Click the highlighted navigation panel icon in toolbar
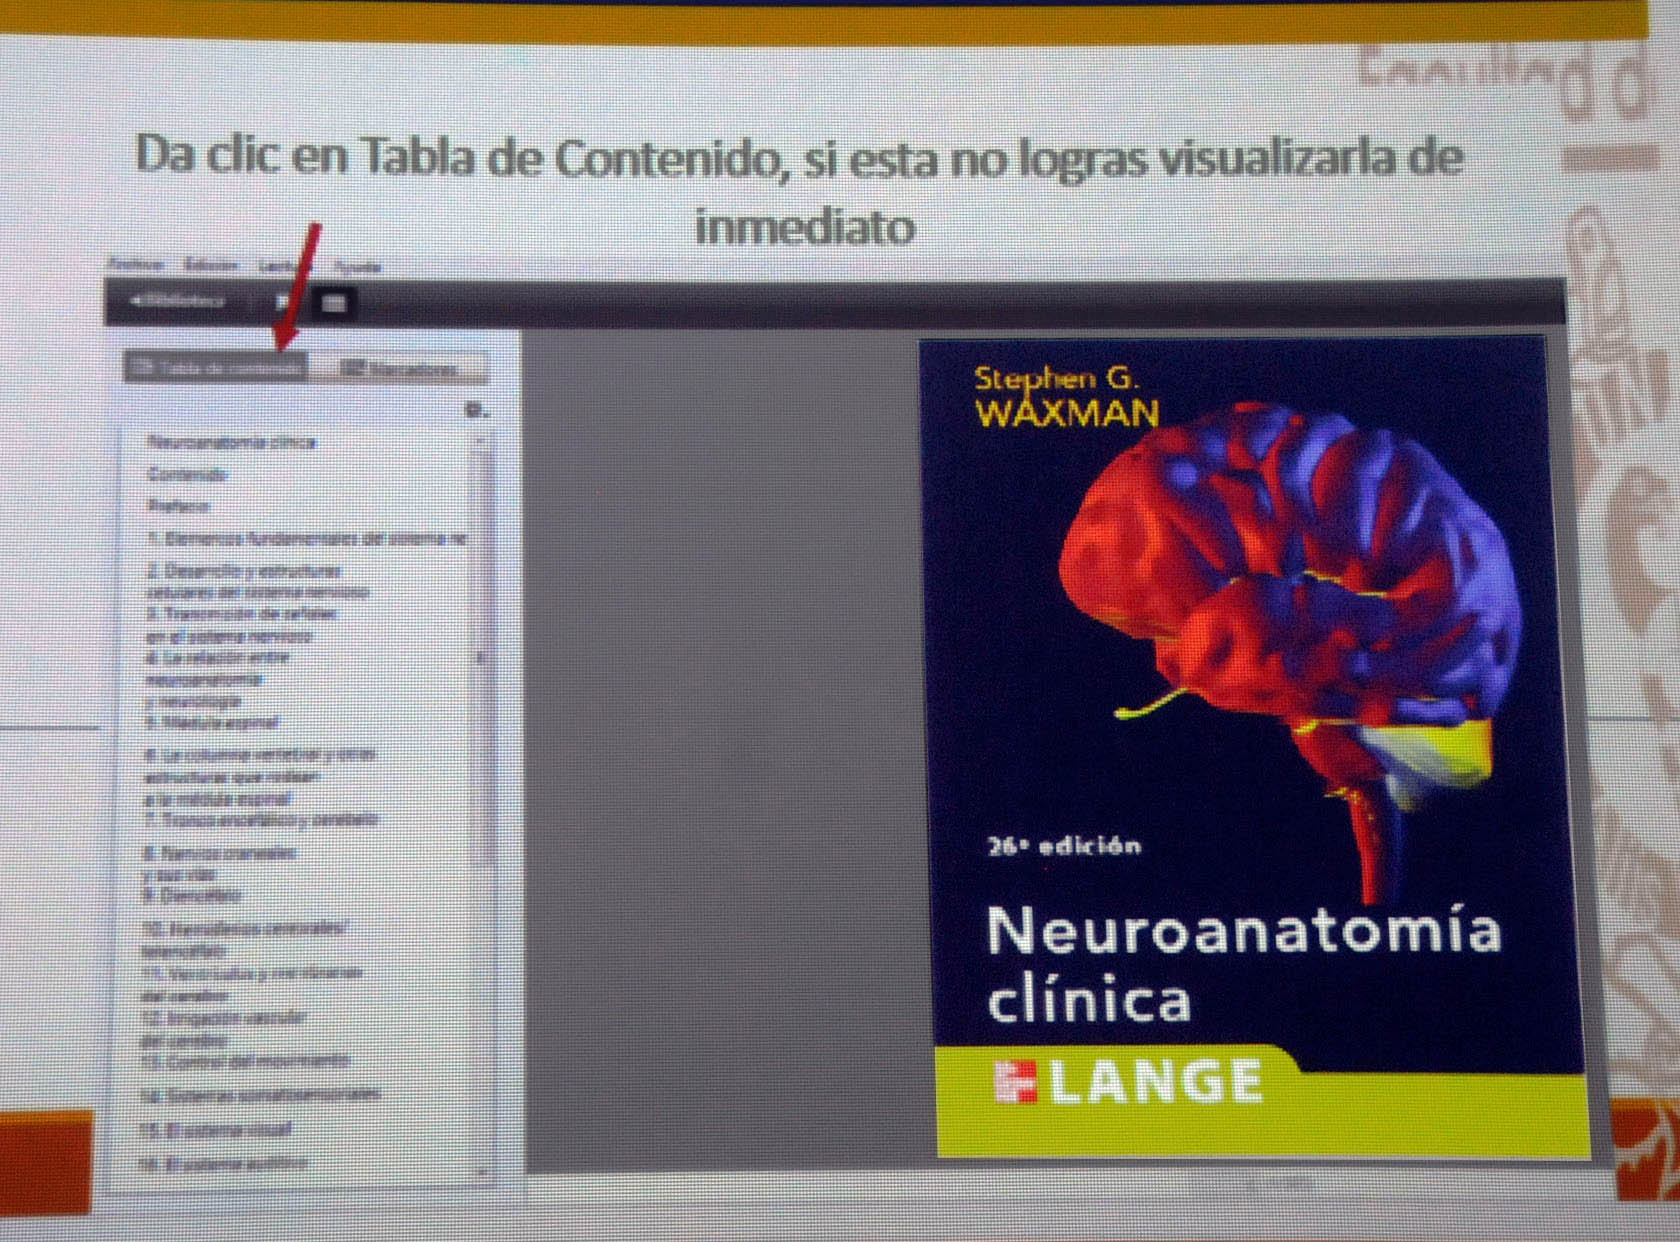This screenshot has width=1680, height=1242. click(x=334, y=302)
